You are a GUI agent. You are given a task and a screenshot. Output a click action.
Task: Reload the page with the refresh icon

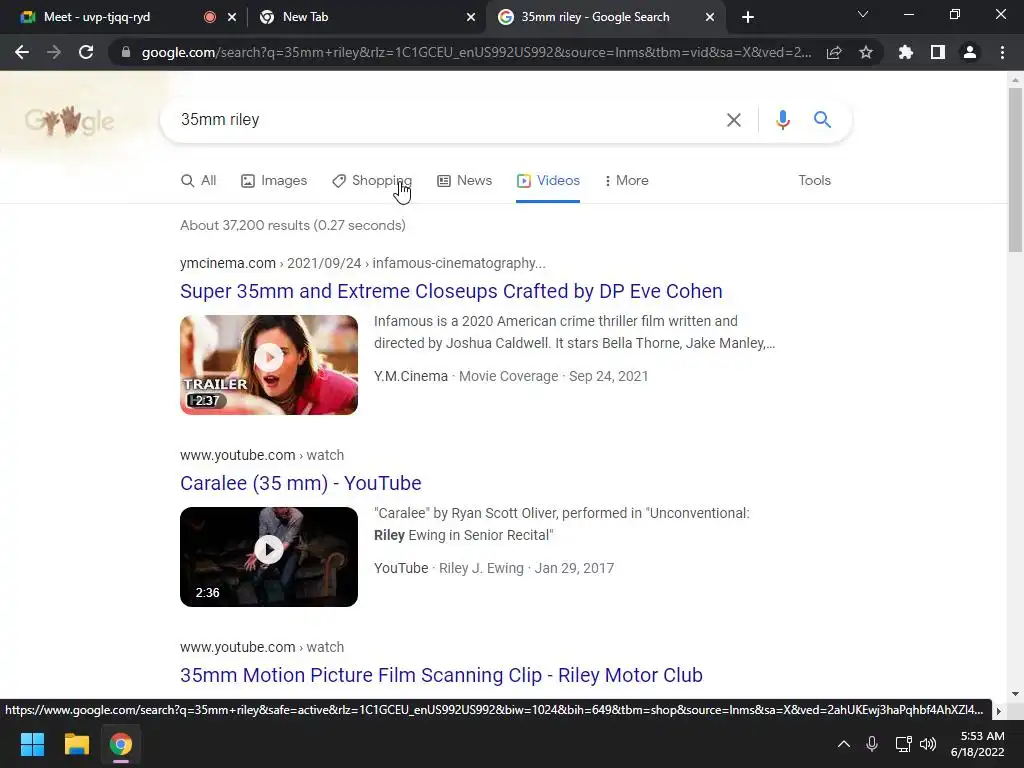[x=86, y=52]
